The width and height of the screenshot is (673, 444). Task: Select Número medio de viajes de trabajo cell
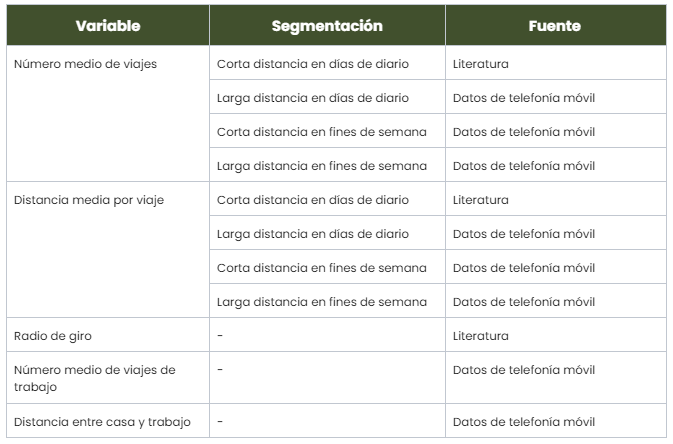(94, 377)
